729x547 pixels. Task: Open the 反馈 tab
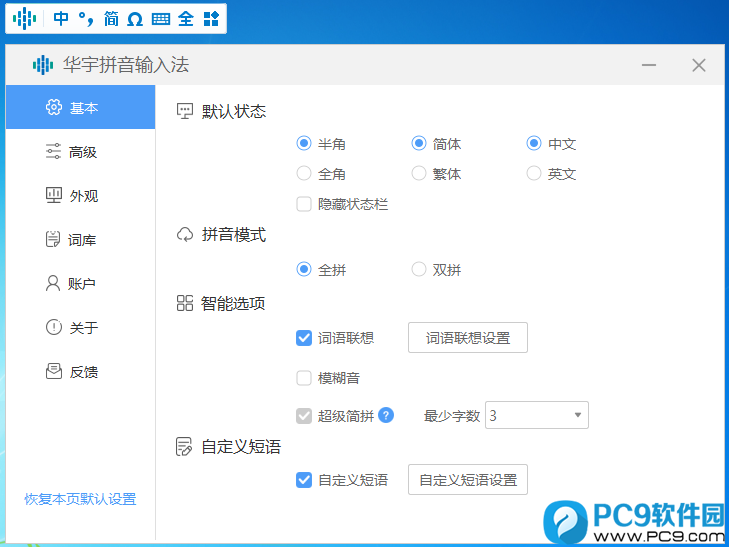(80, 371)
